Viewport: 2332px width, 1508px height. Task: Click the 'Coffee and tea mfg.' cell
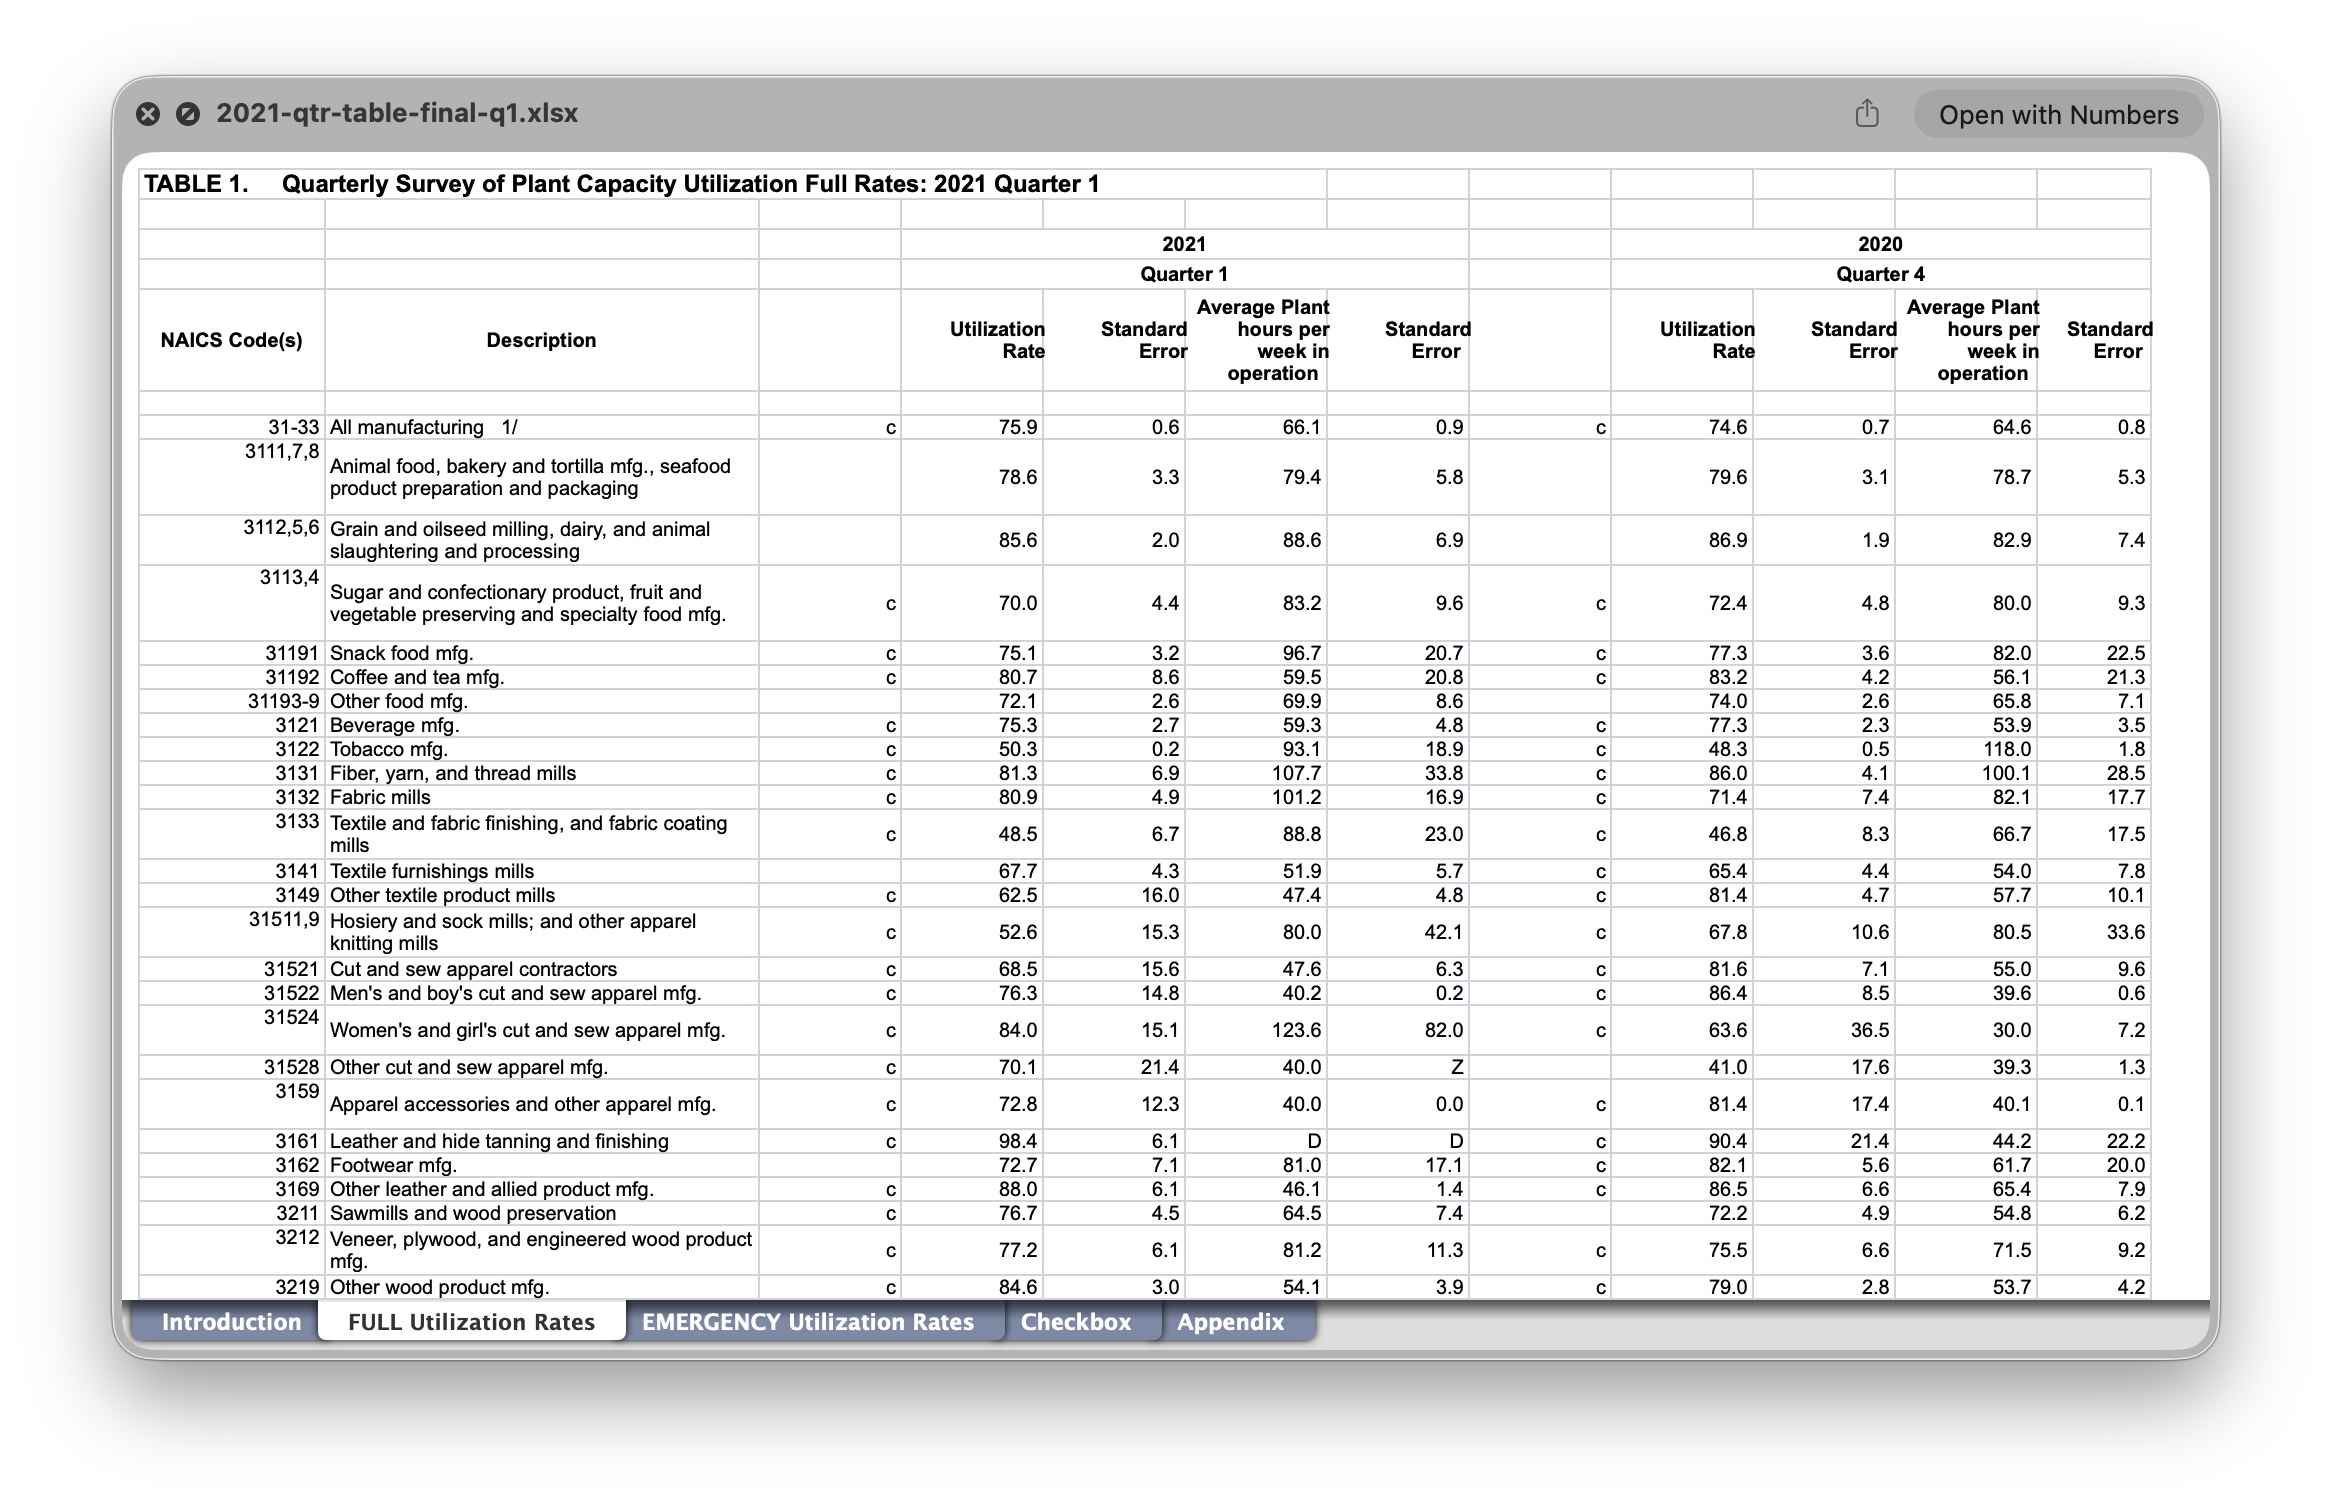pyautogui.click(x=541, y=677)
